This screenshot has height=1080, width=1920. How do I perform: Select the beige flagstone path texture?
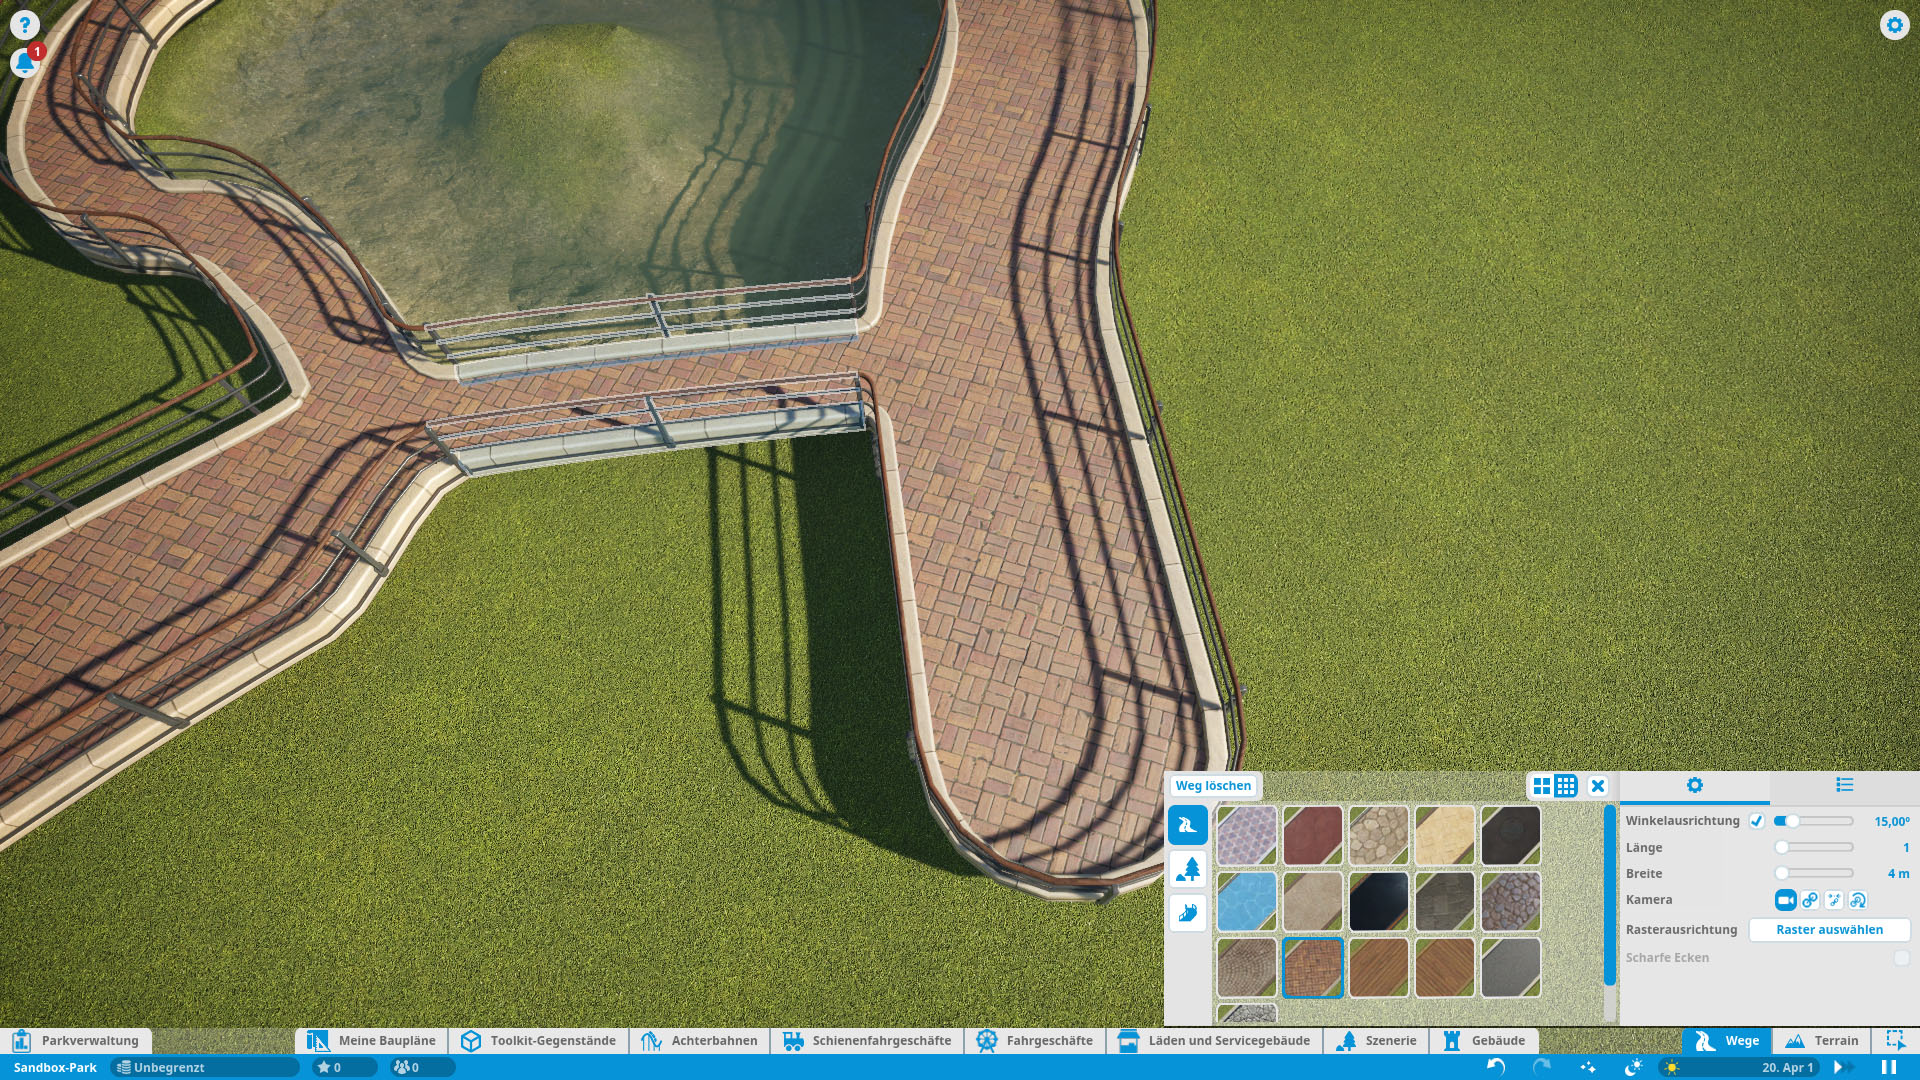click(x=1379, y=836)
